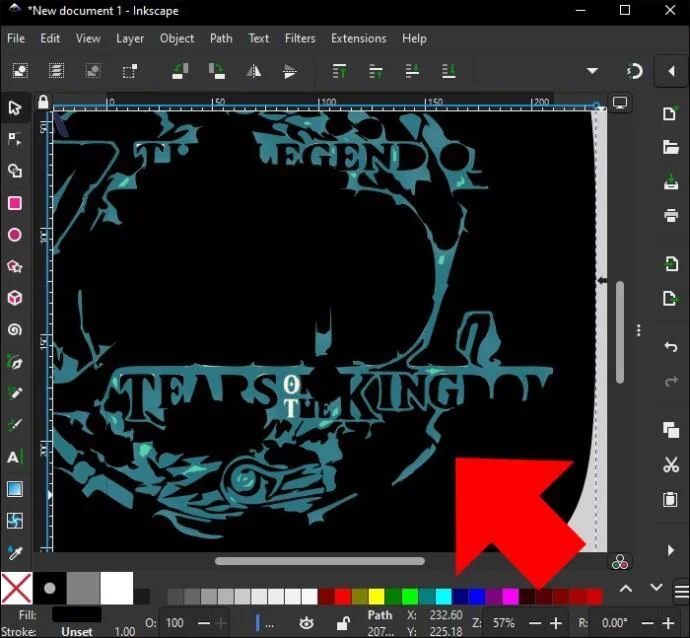Raise selection to top
The image size is (690, 638).
coord(339,71)
